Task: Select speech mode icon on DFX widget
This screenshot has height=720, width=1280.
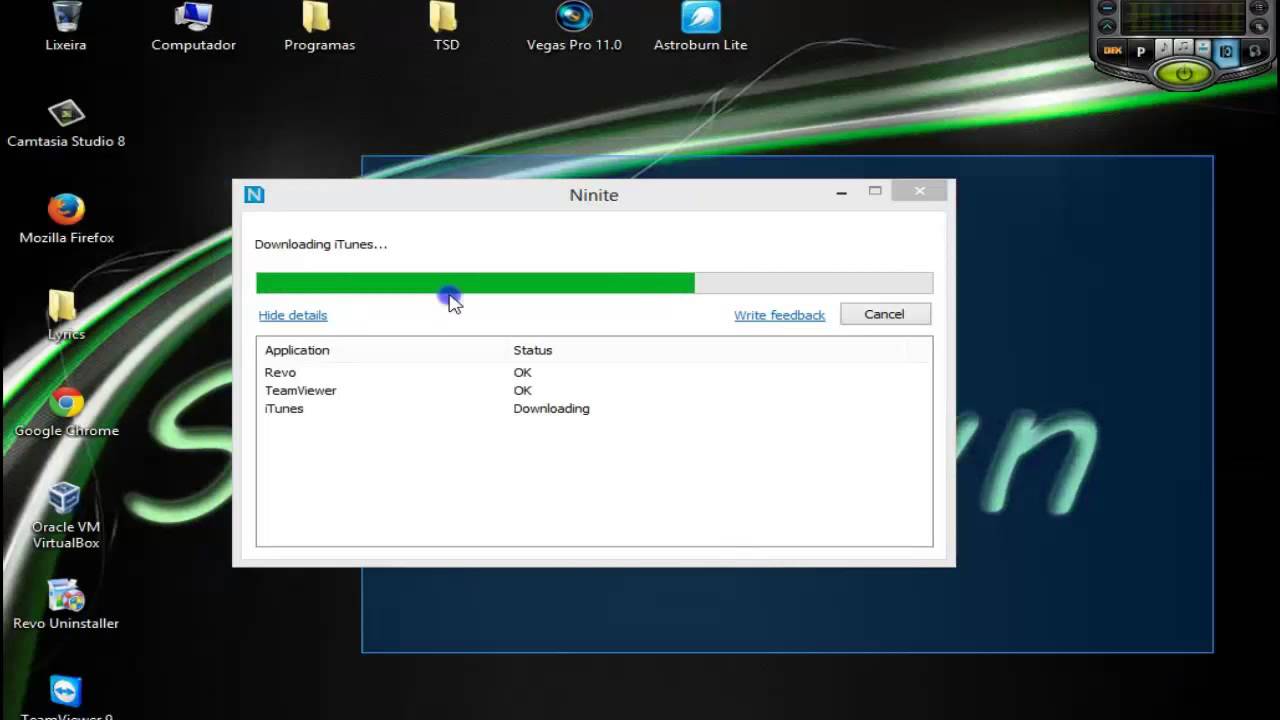Action: tap(1203, 48)
